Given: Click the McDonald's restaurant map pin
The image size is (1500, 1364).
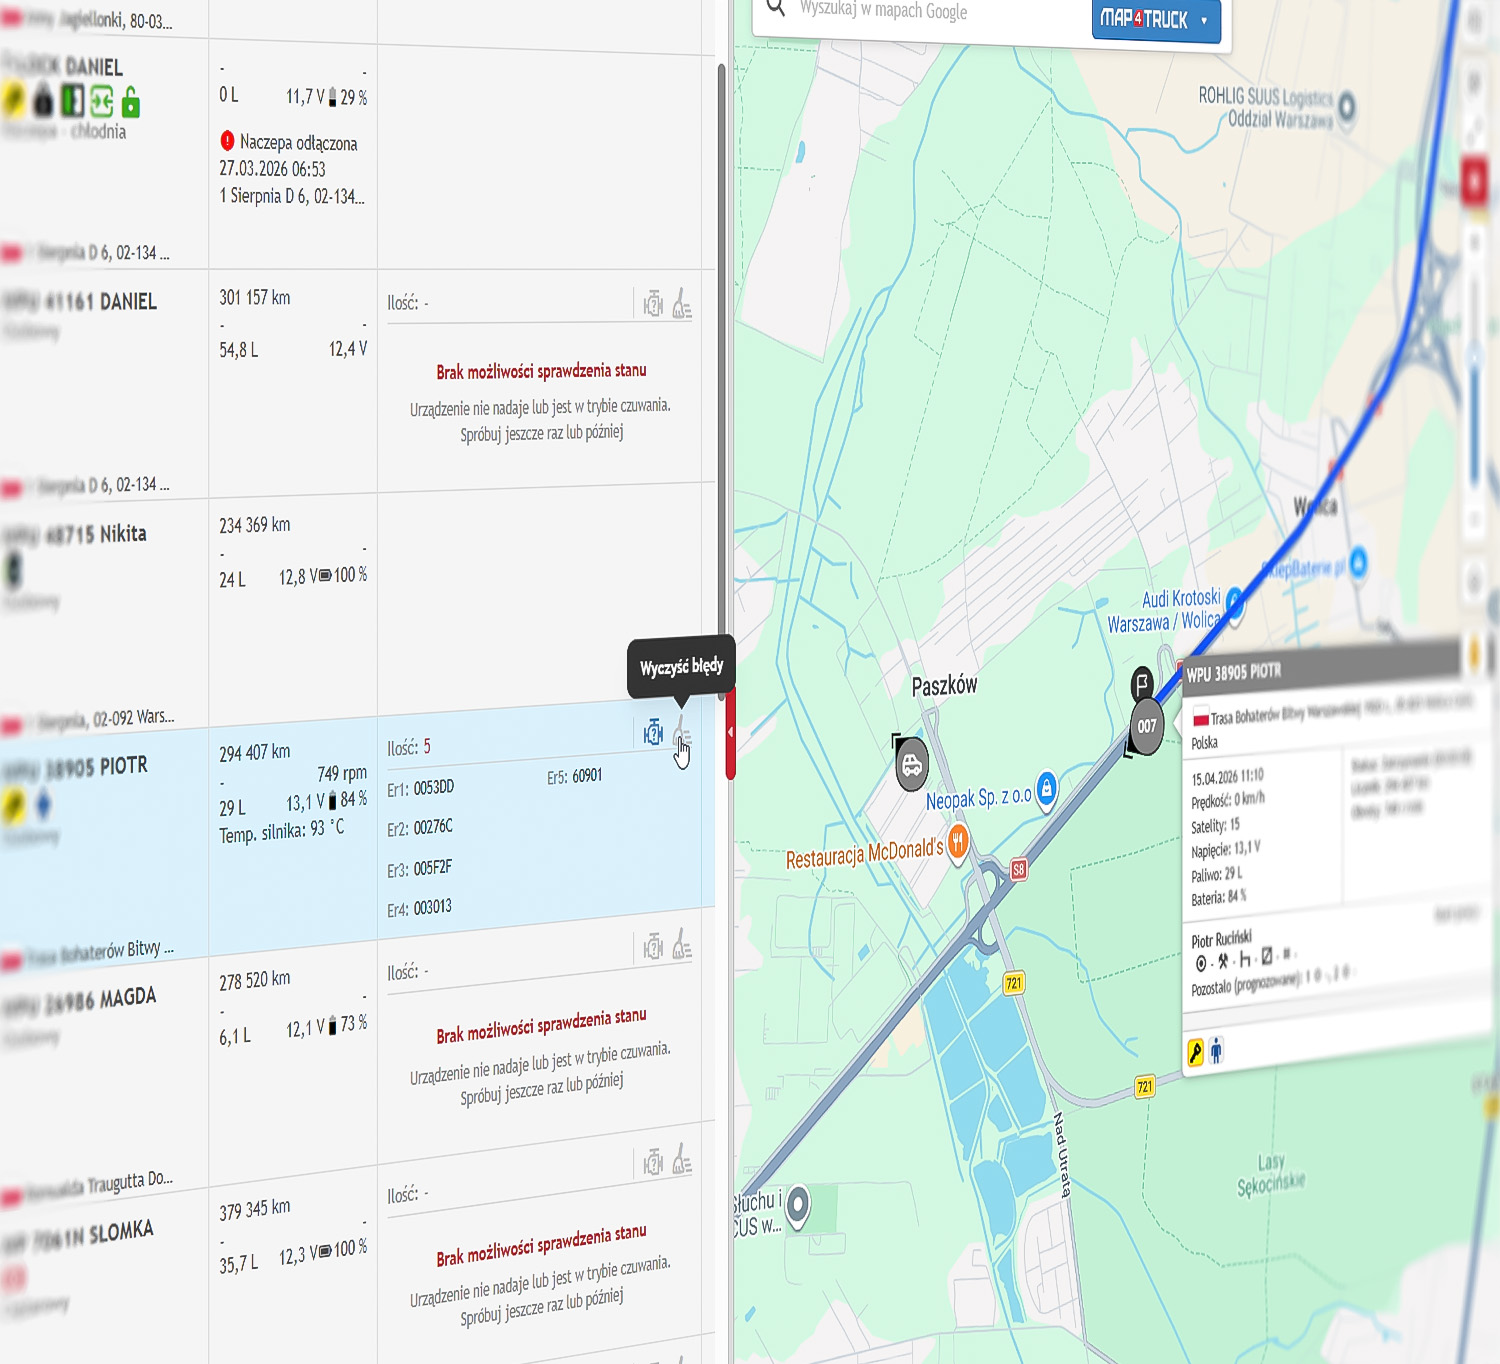Looking at the screenshot, I should [x=958, y=841].
